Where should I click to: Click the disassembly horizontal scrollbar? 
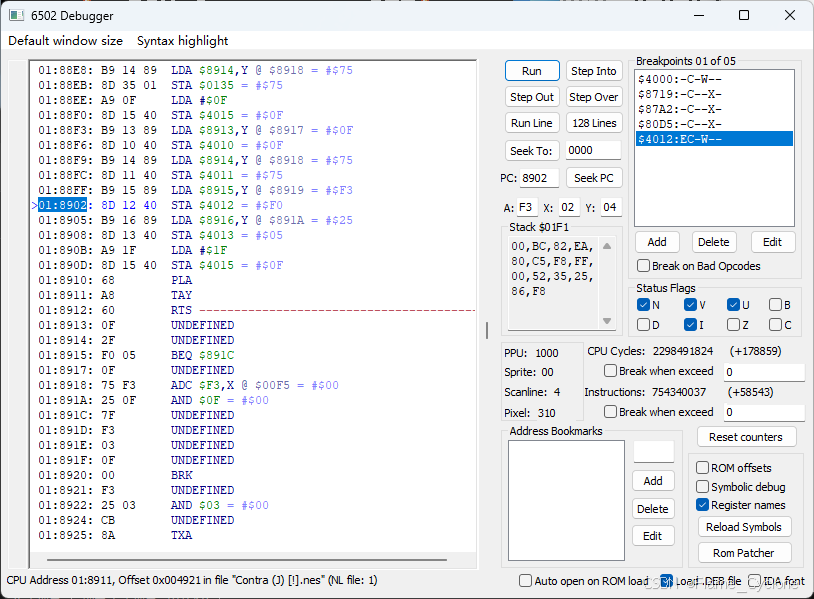[x=247, y=560]
